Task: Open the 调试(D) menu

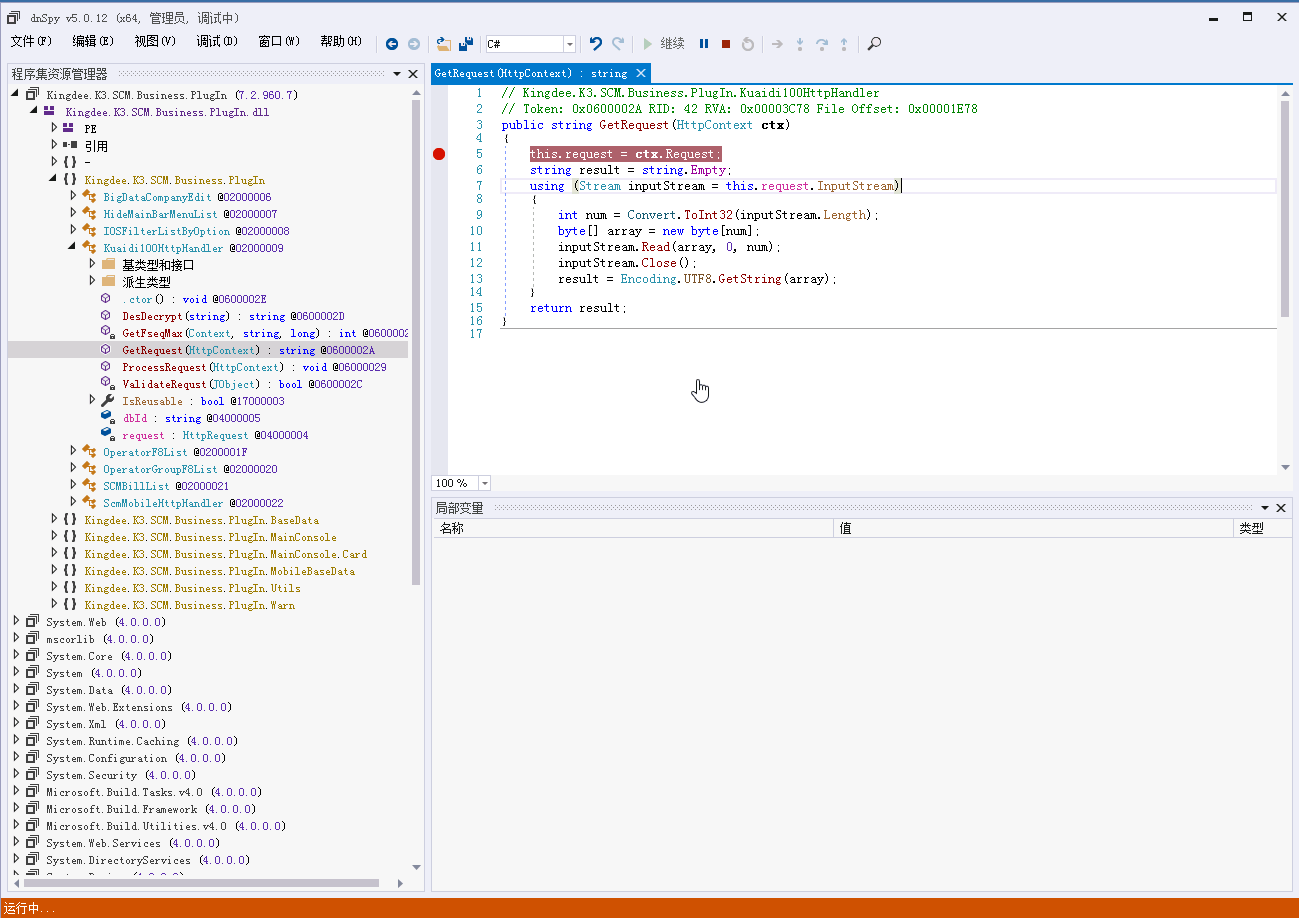Action: click(x=217, y=41)
